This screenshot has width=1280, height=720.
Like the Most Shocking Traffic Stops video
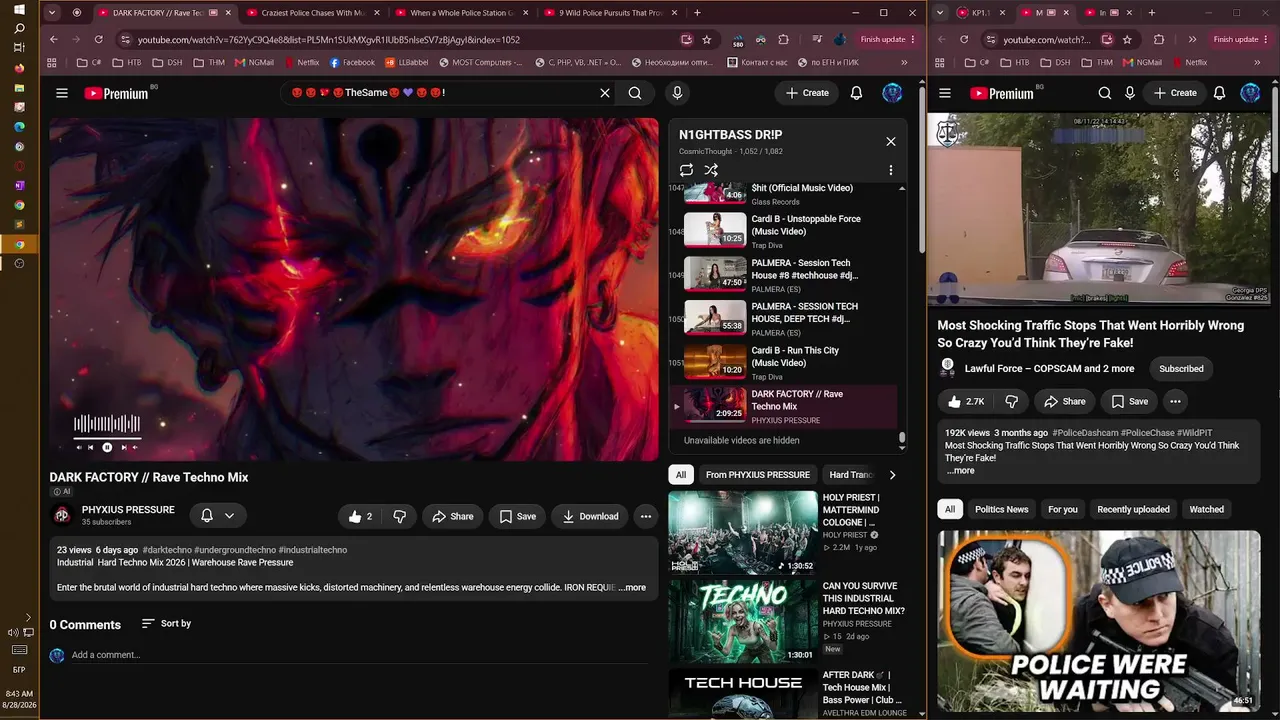965,401
